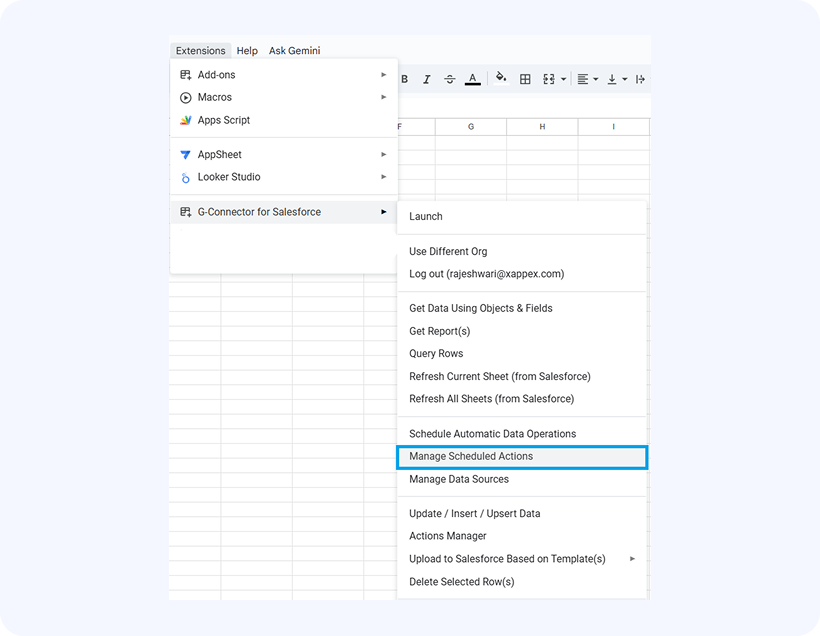Select Manage Scheduled Actions
This screenshot has height=636, width=820.
pyautogui.click(x=471, y=456)
